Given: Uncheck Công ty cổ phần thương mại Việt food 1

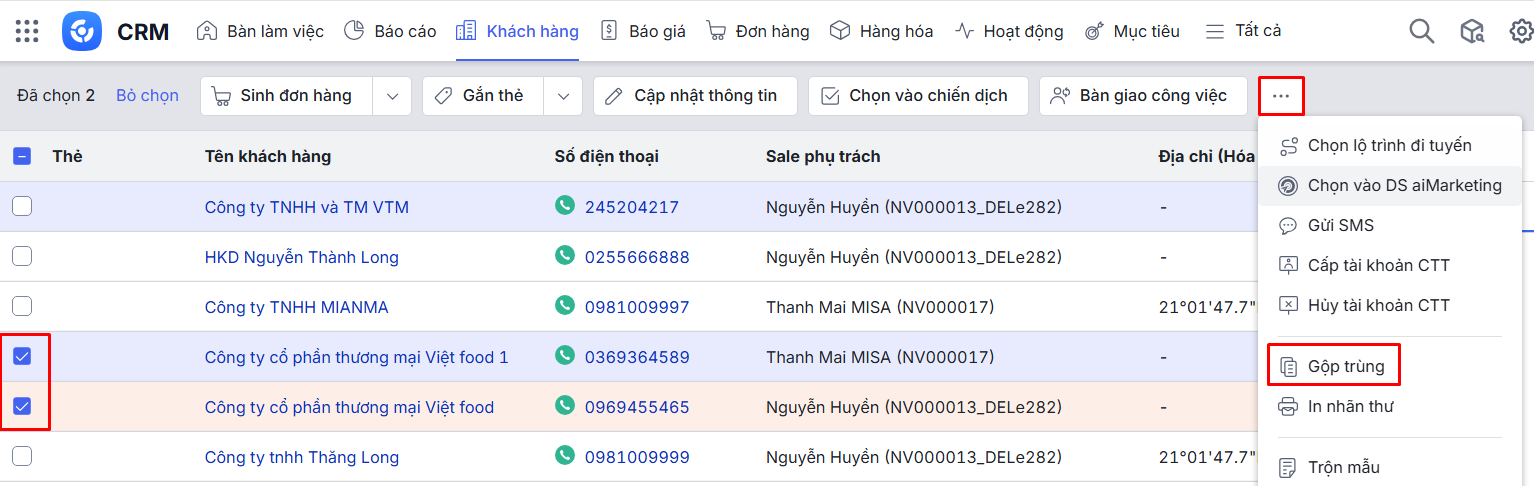Looking at the screenshot, I should (x=22, y=356).
